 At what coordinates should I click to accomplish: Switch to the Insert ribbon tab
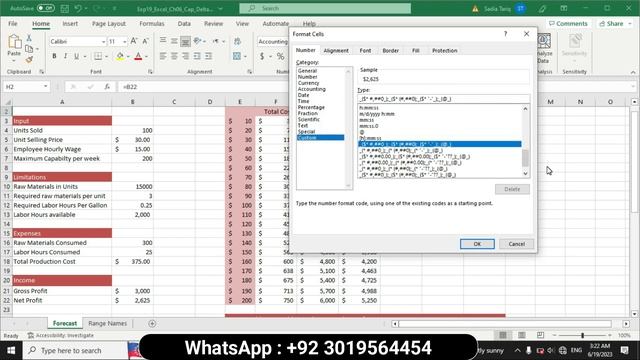[70, 24]
